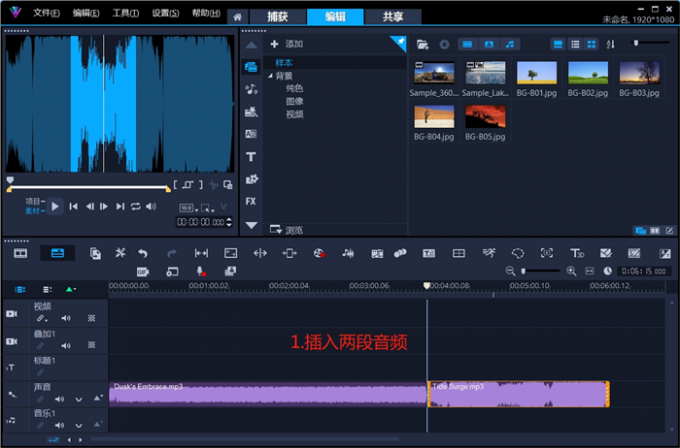Open the FX filter panel

click(251, 201)
